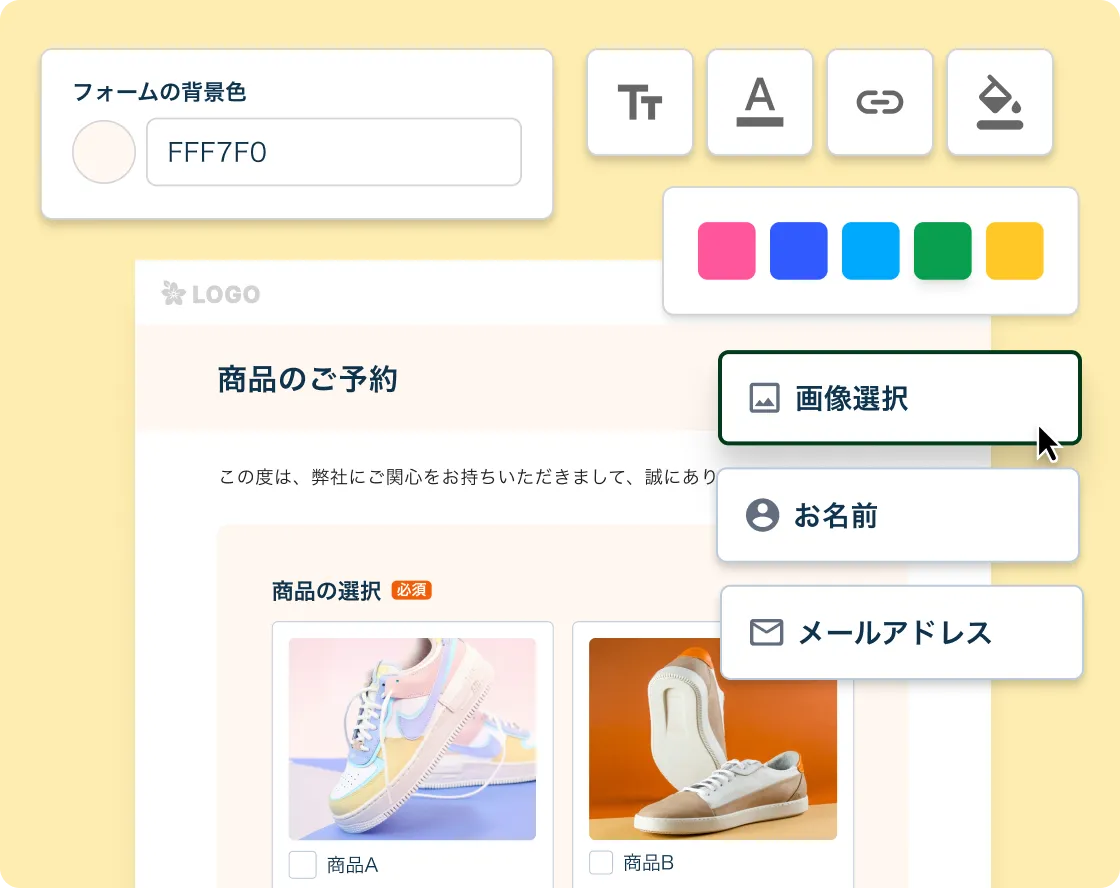The height and width of the screenshot is (888, 1120).
Task: Click the FFF7F0 hex color input field
Action: pos(334,152)
